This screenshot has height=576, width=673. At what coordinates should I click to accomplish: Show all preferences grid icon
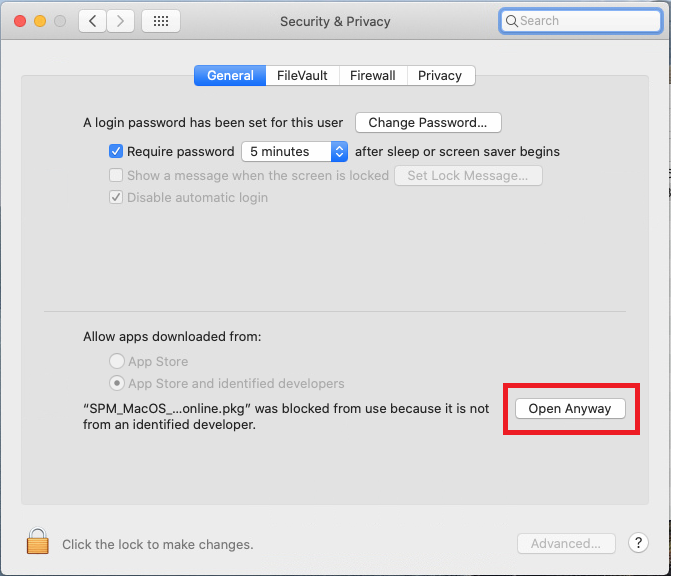pyautogui.click(x=161, y=21)
